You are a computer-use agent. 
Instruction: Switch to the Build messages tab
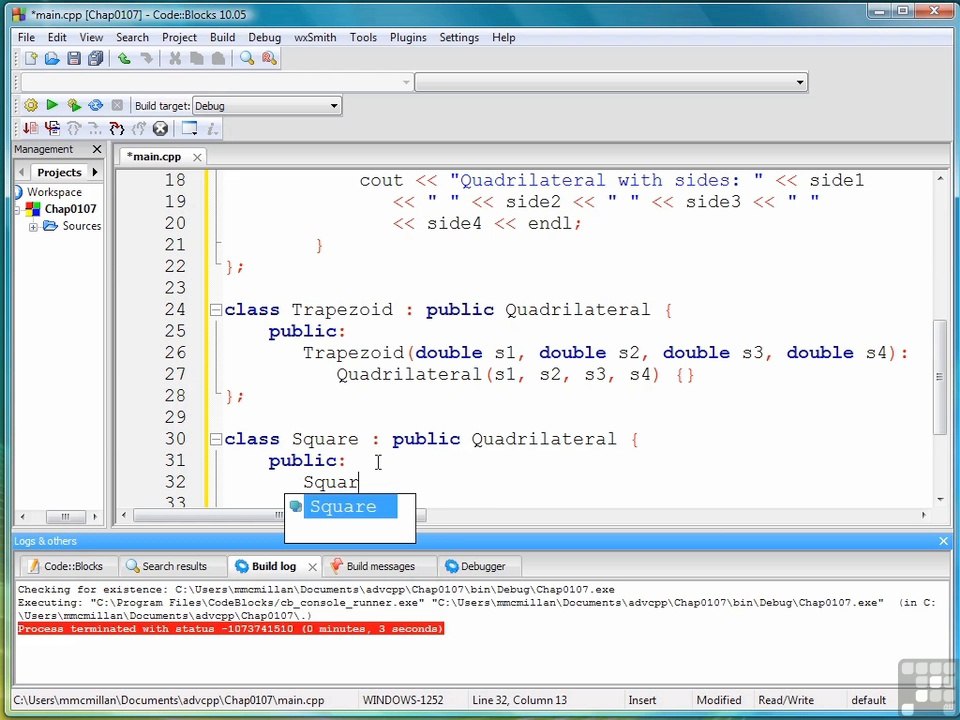click(x=380, y=566)
